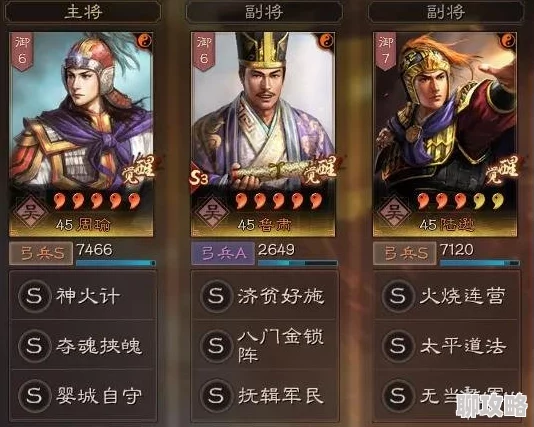Open 陆逊 general portrait card
The width and height of the screenshot is (534, 427).
[445, 135]
